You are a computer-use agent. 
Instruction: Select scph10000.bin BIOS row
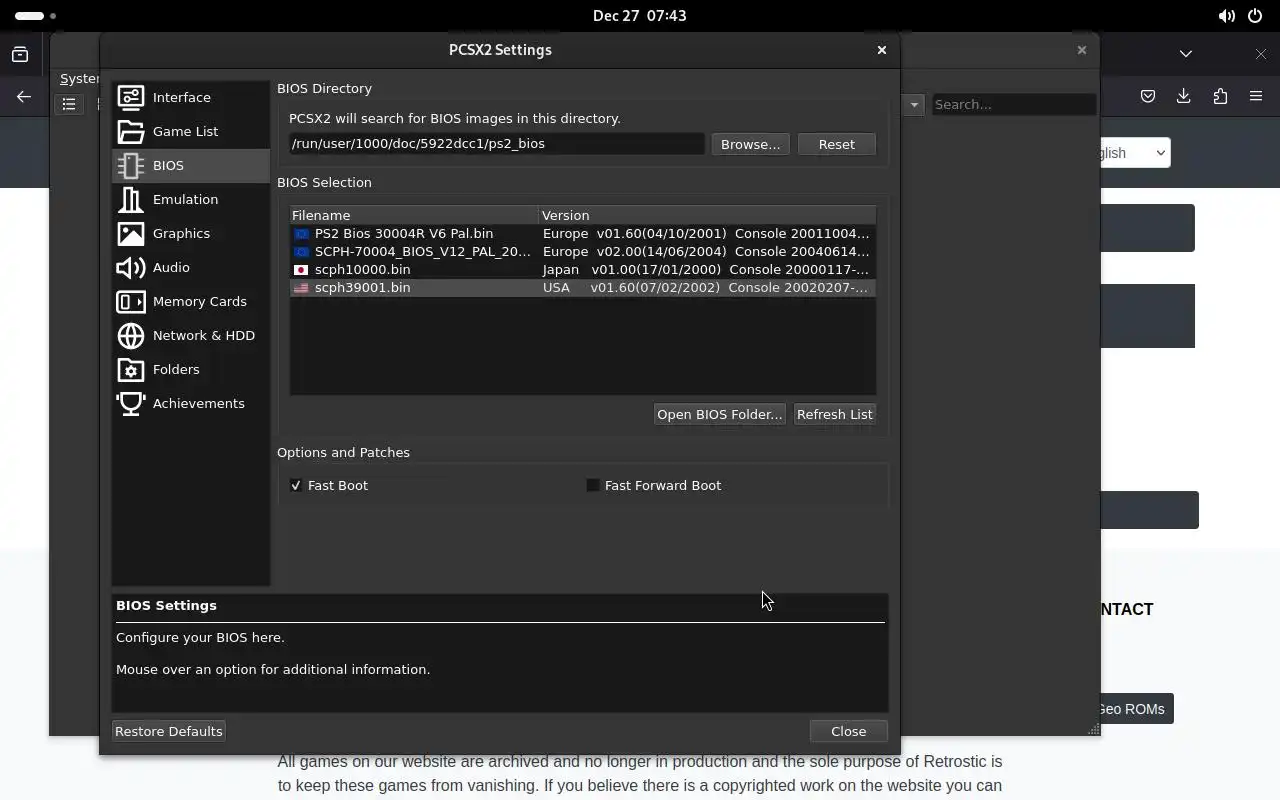tap(583, 269)
